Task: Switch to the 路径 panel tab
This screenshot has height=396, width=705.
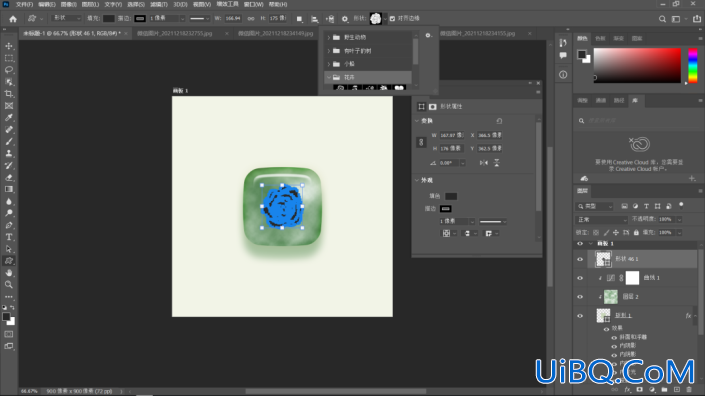Action: pos(619,101)
